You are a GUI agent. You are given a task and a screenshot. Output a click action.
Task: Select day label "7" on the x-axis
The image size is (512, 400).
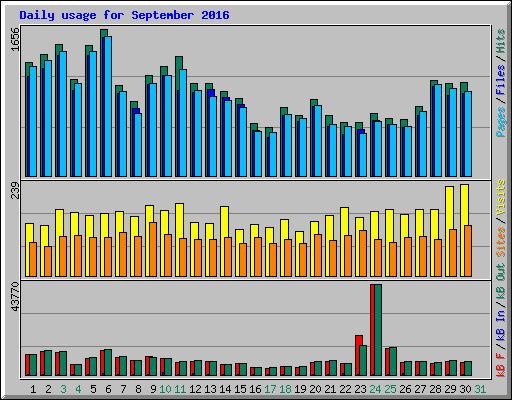123,389
